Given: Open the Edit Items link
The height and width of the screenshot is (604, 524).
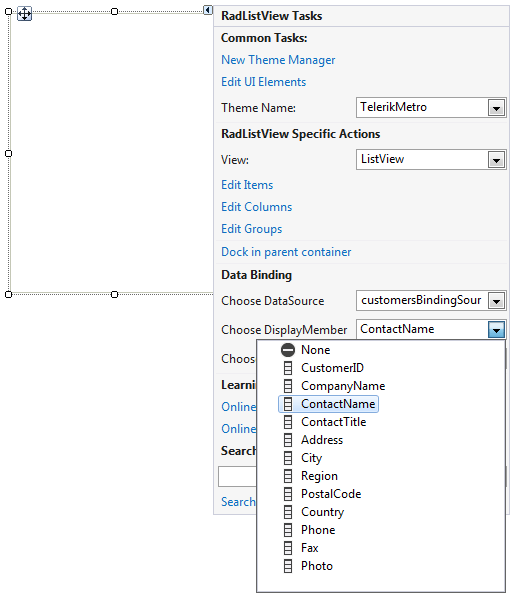Looking at the screenshot, I should (x=247, y=185).
